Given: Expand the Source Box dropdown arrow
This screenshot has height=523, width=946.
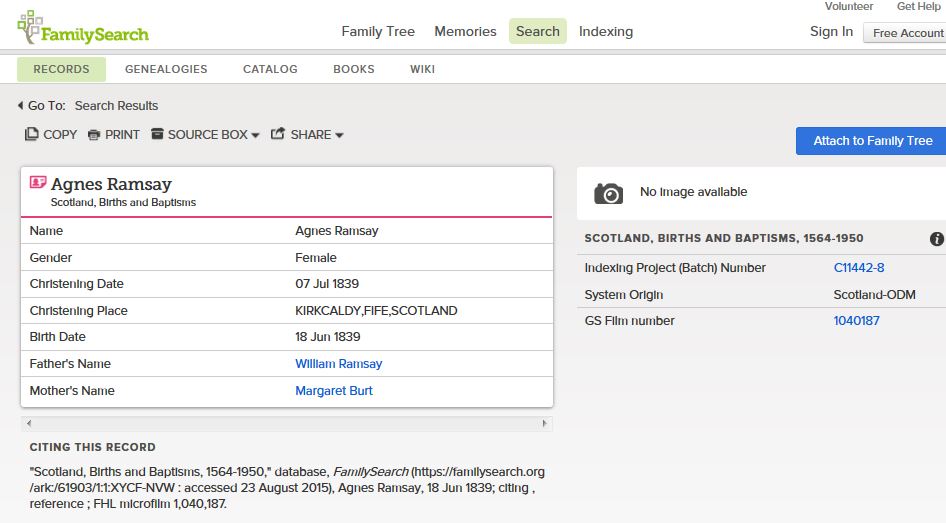Looking at the screenshot, I should [255, 136].
